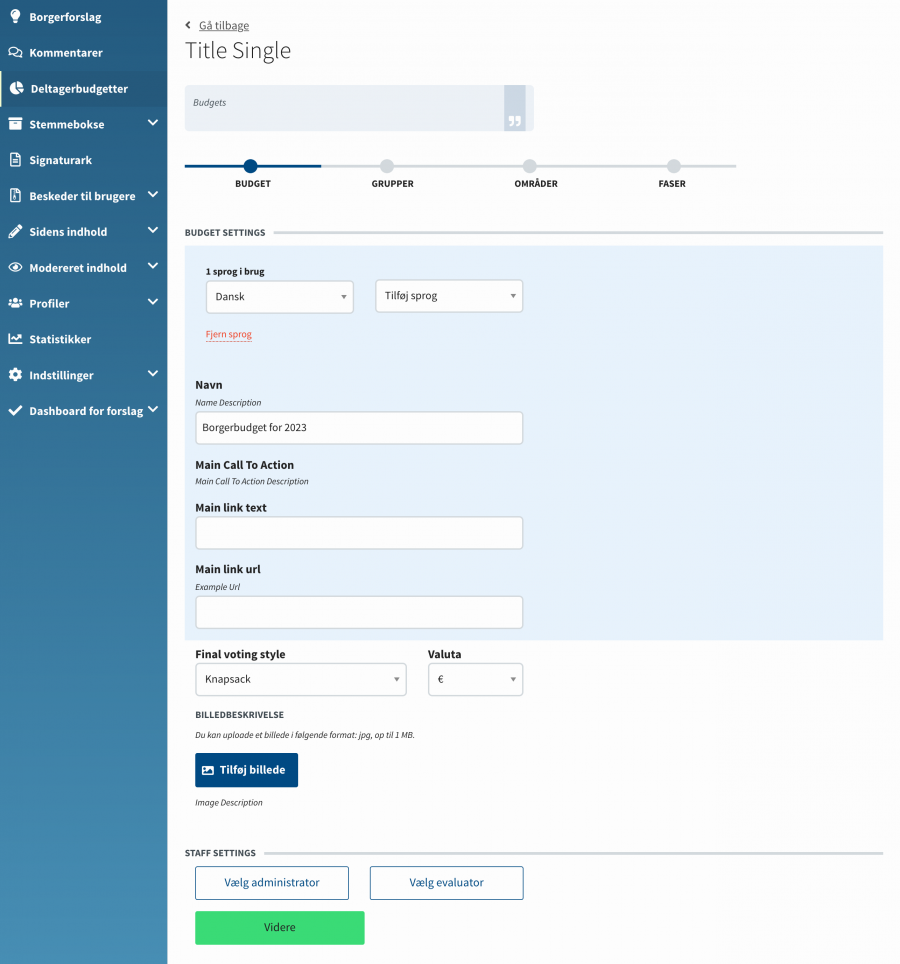Select the Sidens indhold pencil icon
The height and width of the screenshot is (964, 900).
tap(14, 231)
